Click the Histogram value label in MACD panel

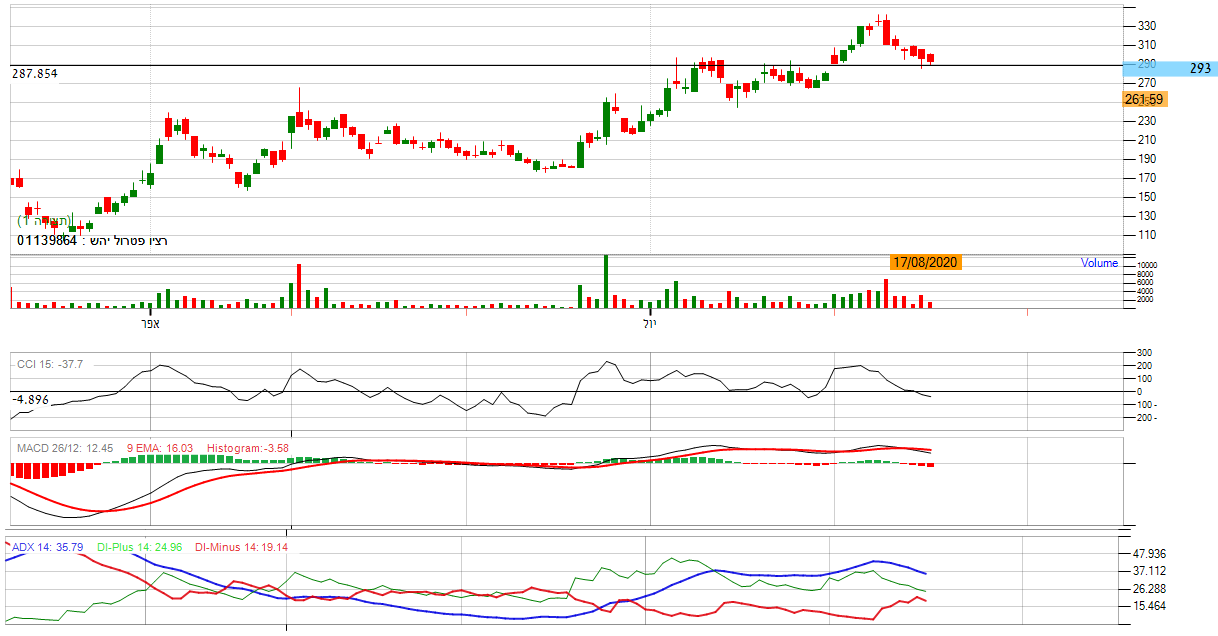click(248, 447)
